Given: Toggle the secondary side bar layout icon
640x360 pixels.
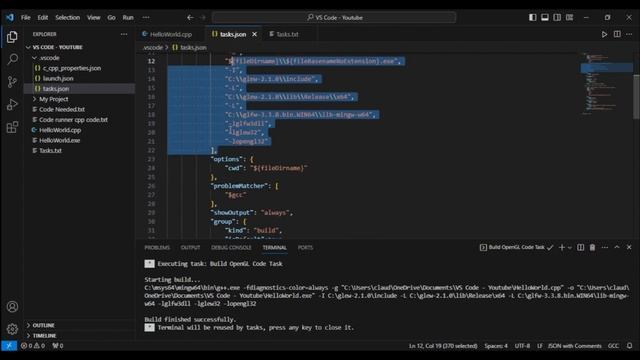Looking at the screenshot, I should click(557, 18).
